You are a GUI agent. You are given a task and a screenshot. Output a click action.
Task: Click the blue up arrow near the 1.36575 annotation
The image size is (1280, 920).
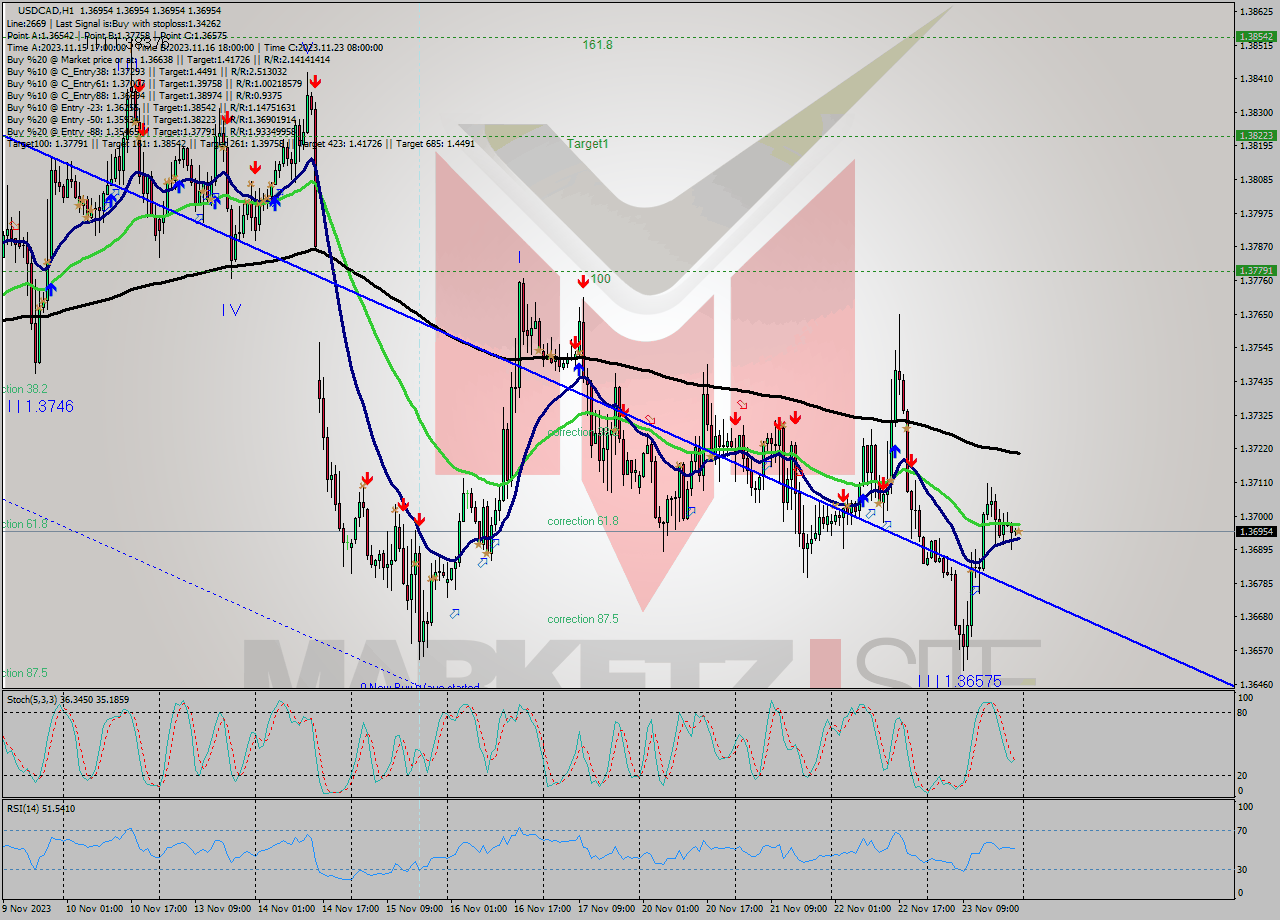[x=975, y=591]
